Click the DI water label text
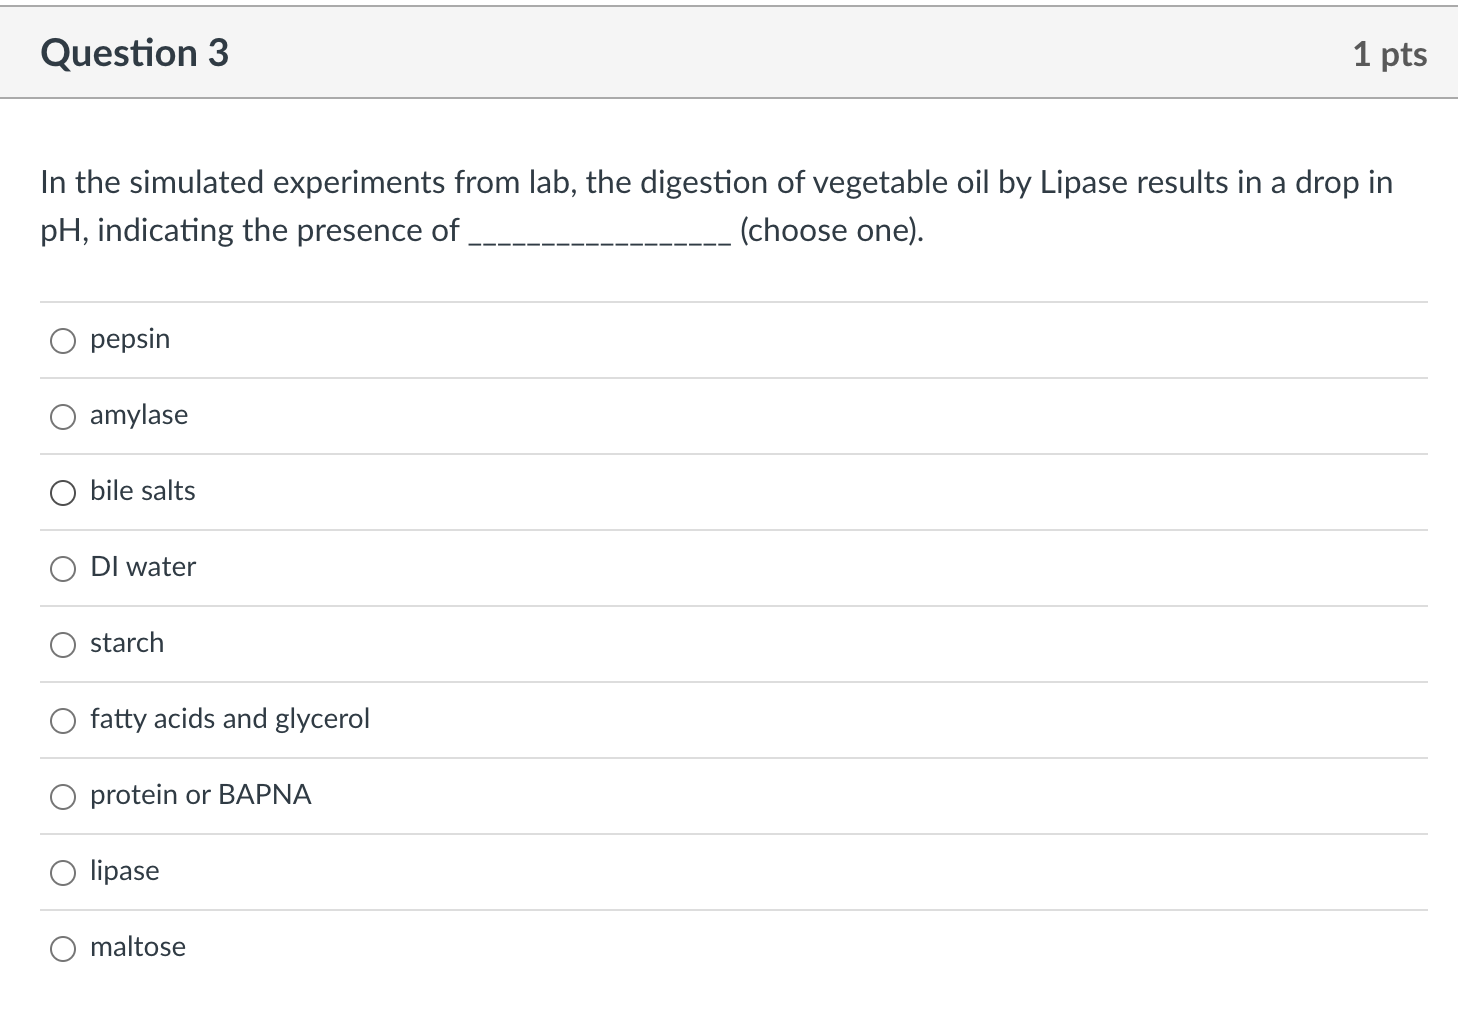Viewport: 1458px width, 1016px height. click(142, 567)
